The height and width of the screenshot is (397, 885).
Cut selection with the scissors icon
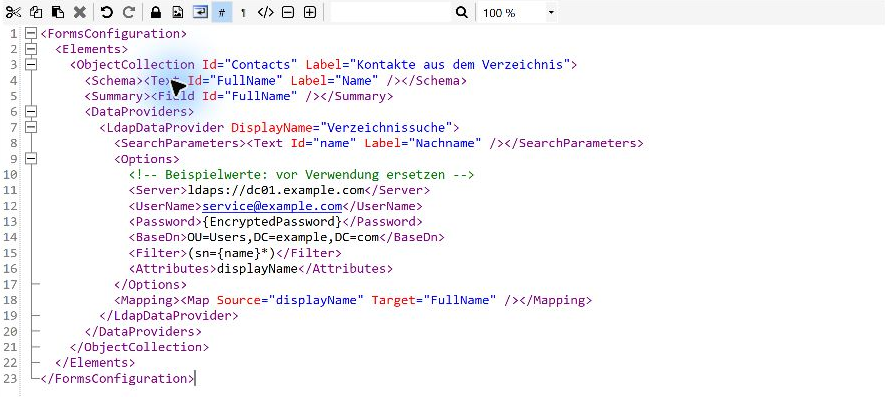tap(14, 12)
